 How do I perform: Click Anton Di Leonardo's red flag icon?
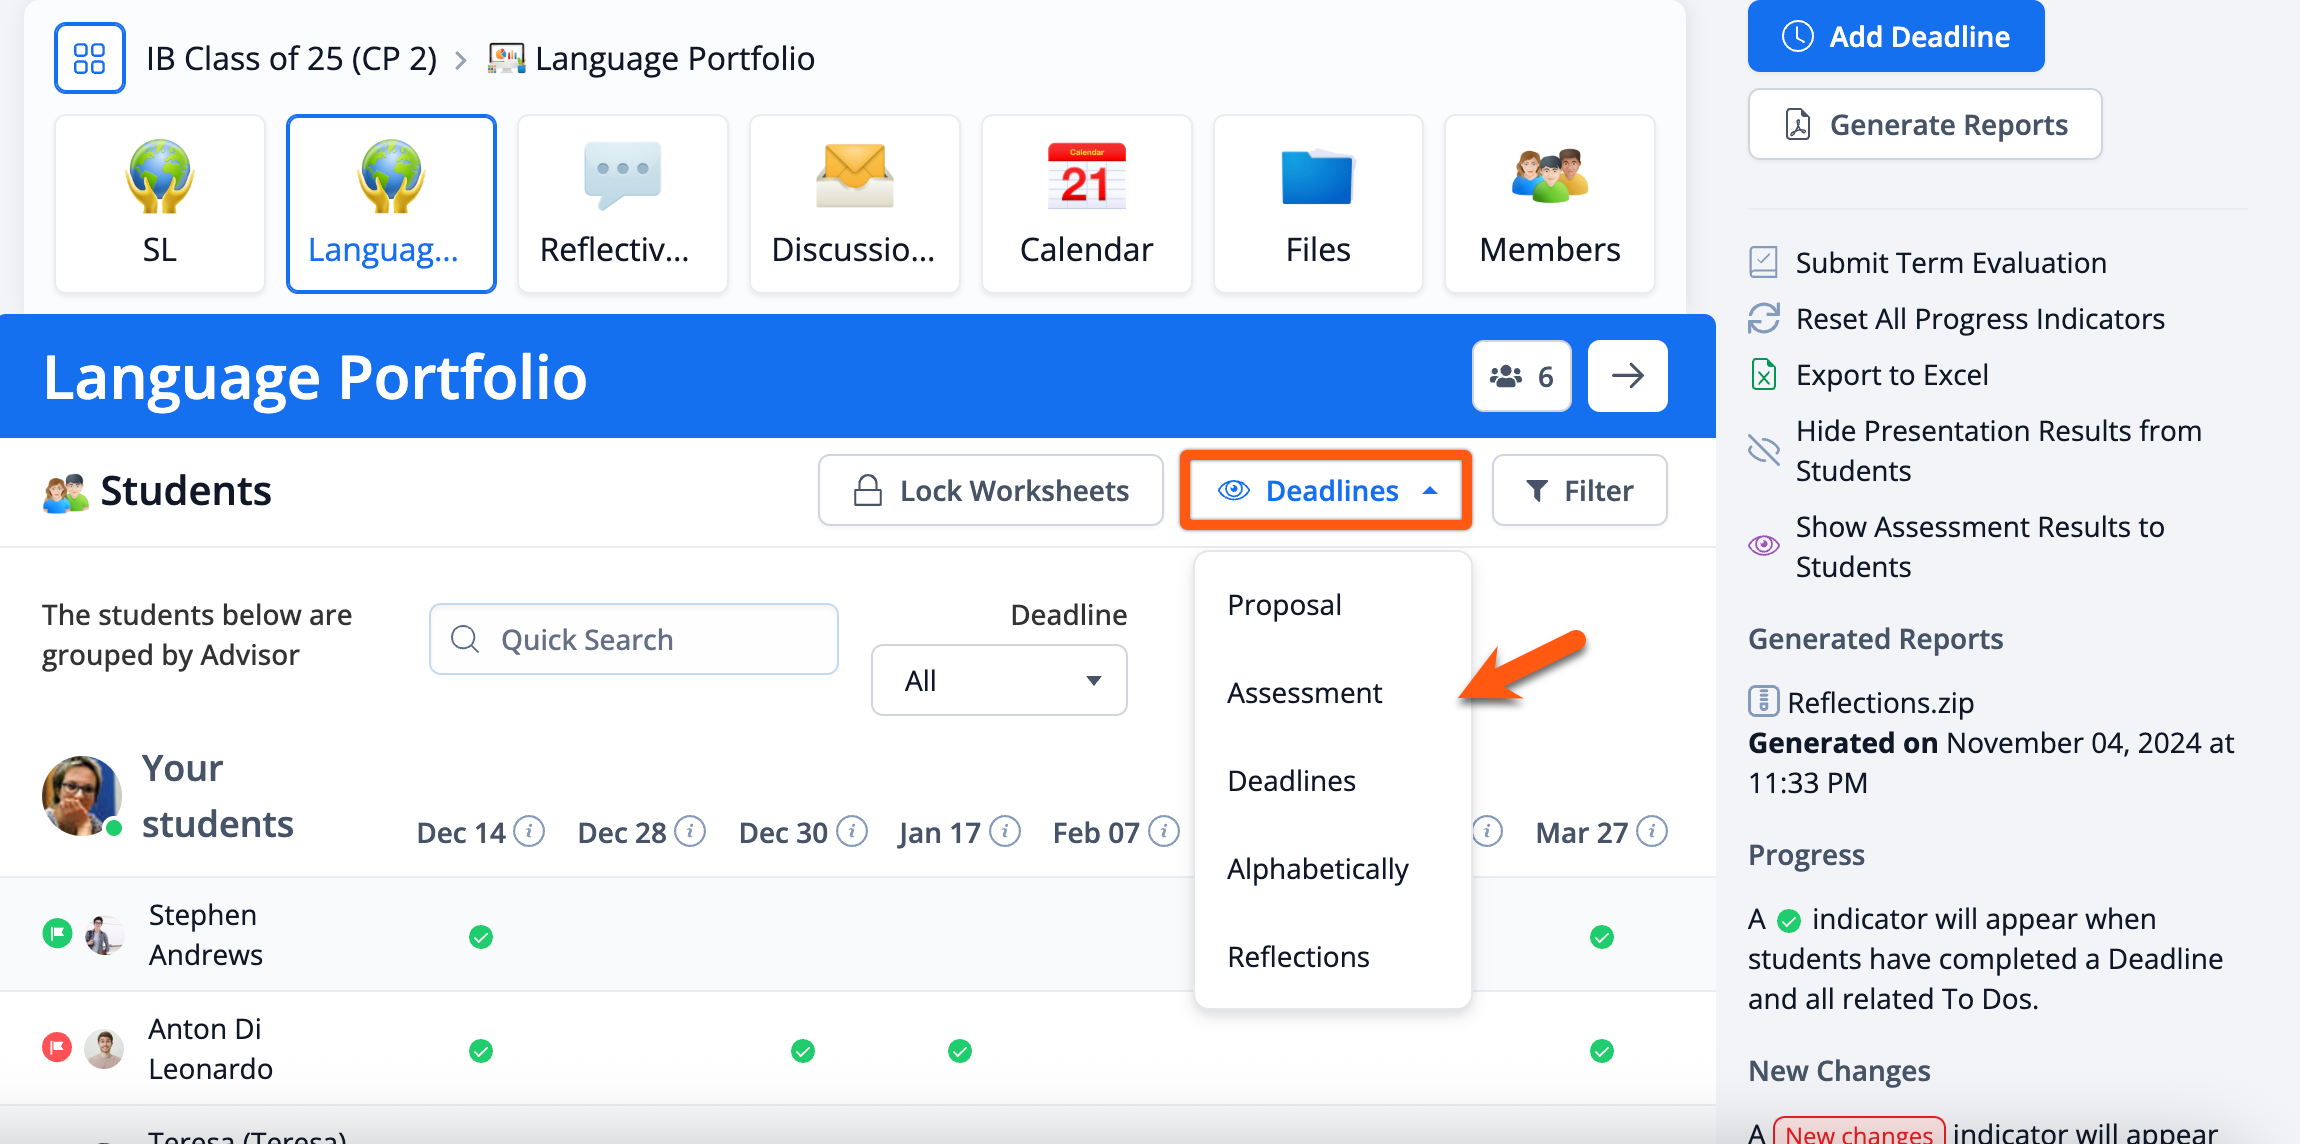[x=57, y=1047]
